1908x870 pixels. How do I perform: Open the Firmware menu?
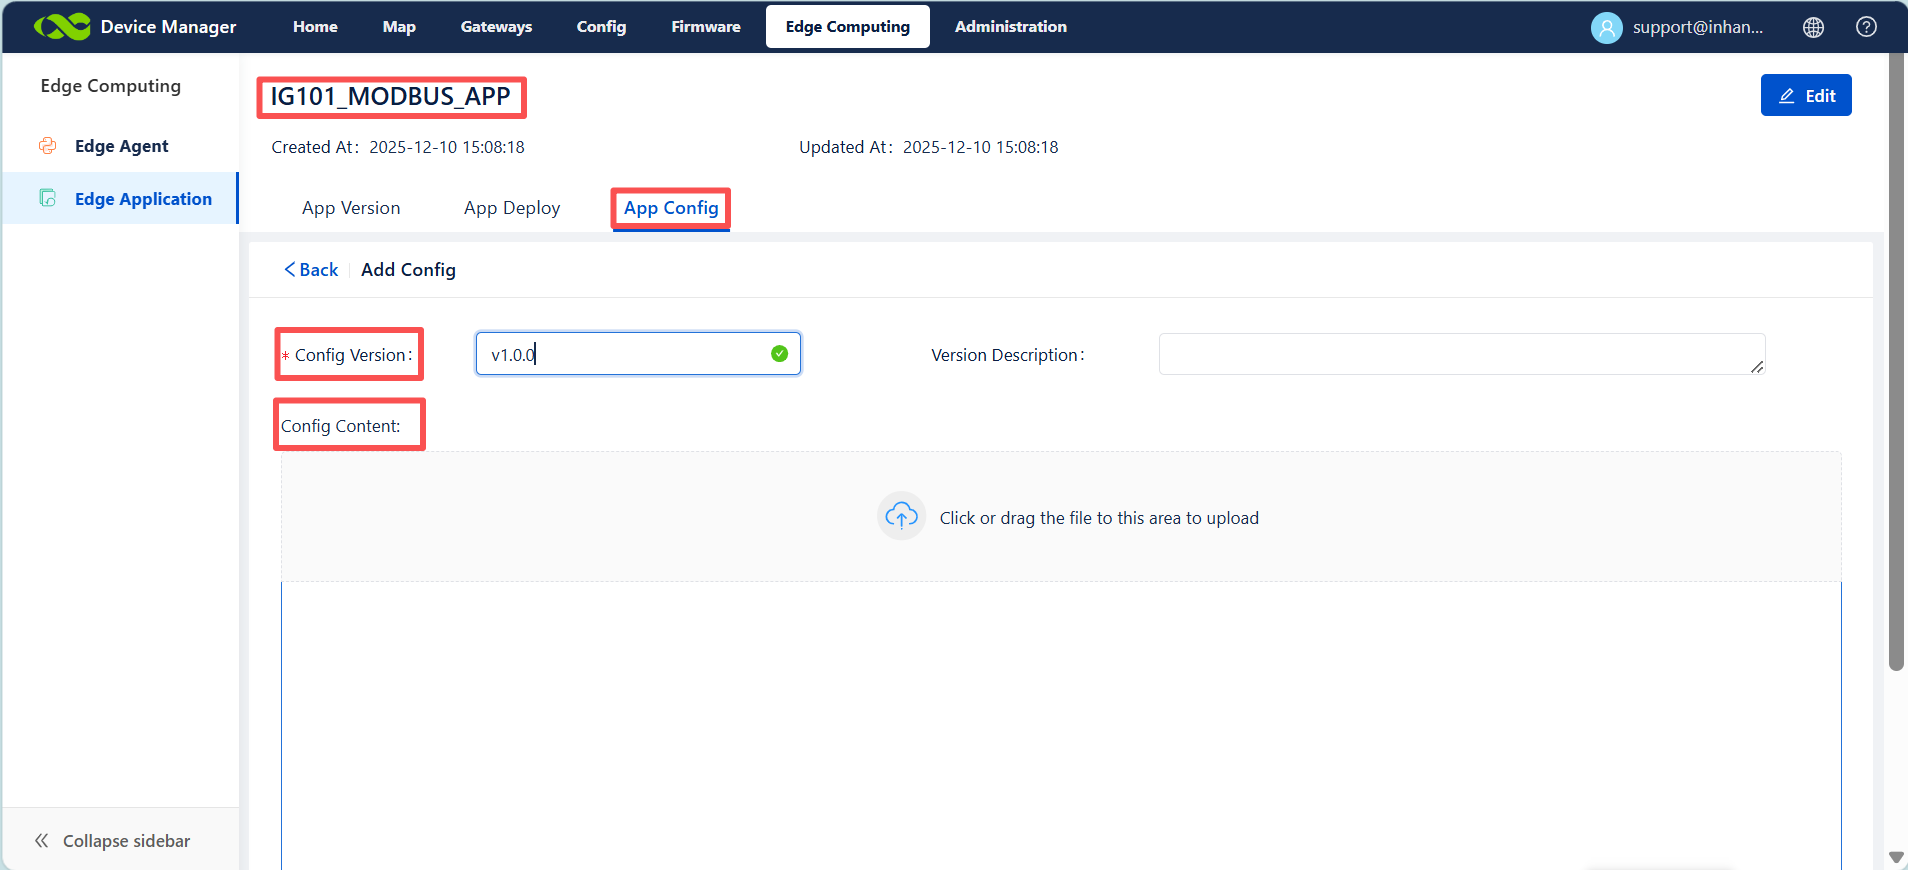(706, 27)
